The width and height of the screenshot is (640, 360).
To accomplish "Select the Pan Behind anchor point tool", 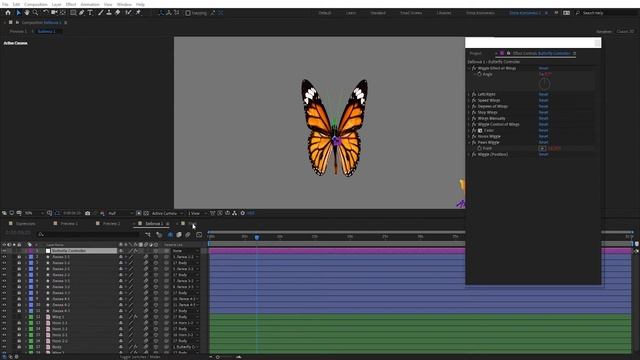I will (63, 13).
